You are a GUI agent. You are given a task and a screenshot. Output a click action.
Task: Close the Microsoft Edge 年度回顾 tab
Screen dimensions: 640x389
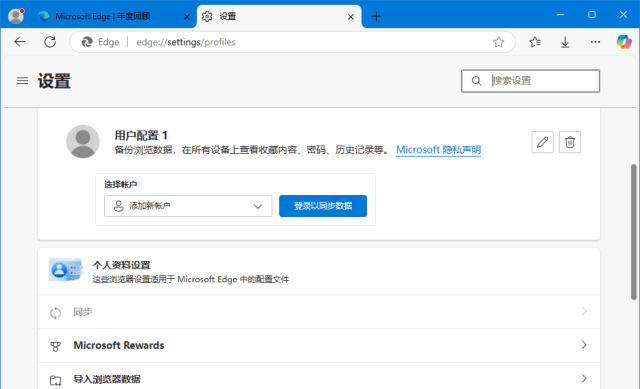pyautogui.click(x=187, y=17)
